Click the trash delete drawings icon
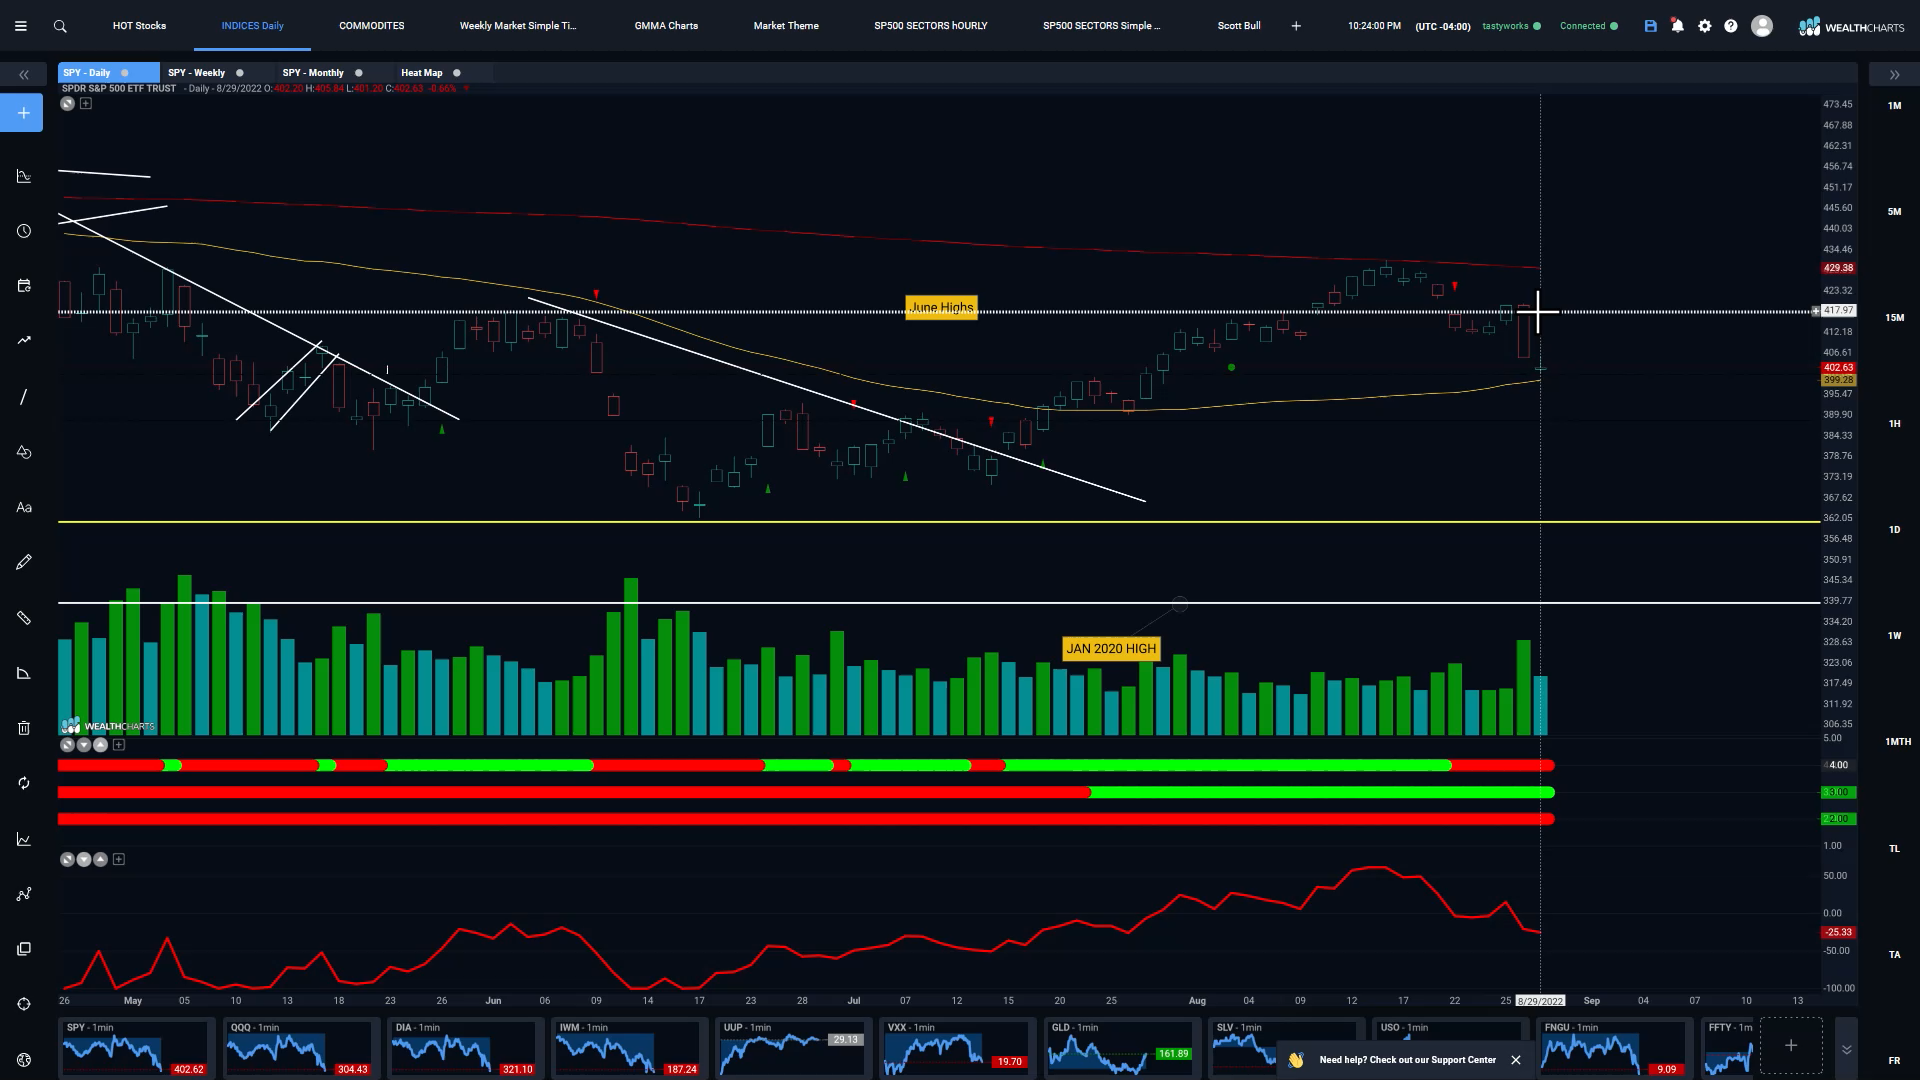 tap(24, 728)
